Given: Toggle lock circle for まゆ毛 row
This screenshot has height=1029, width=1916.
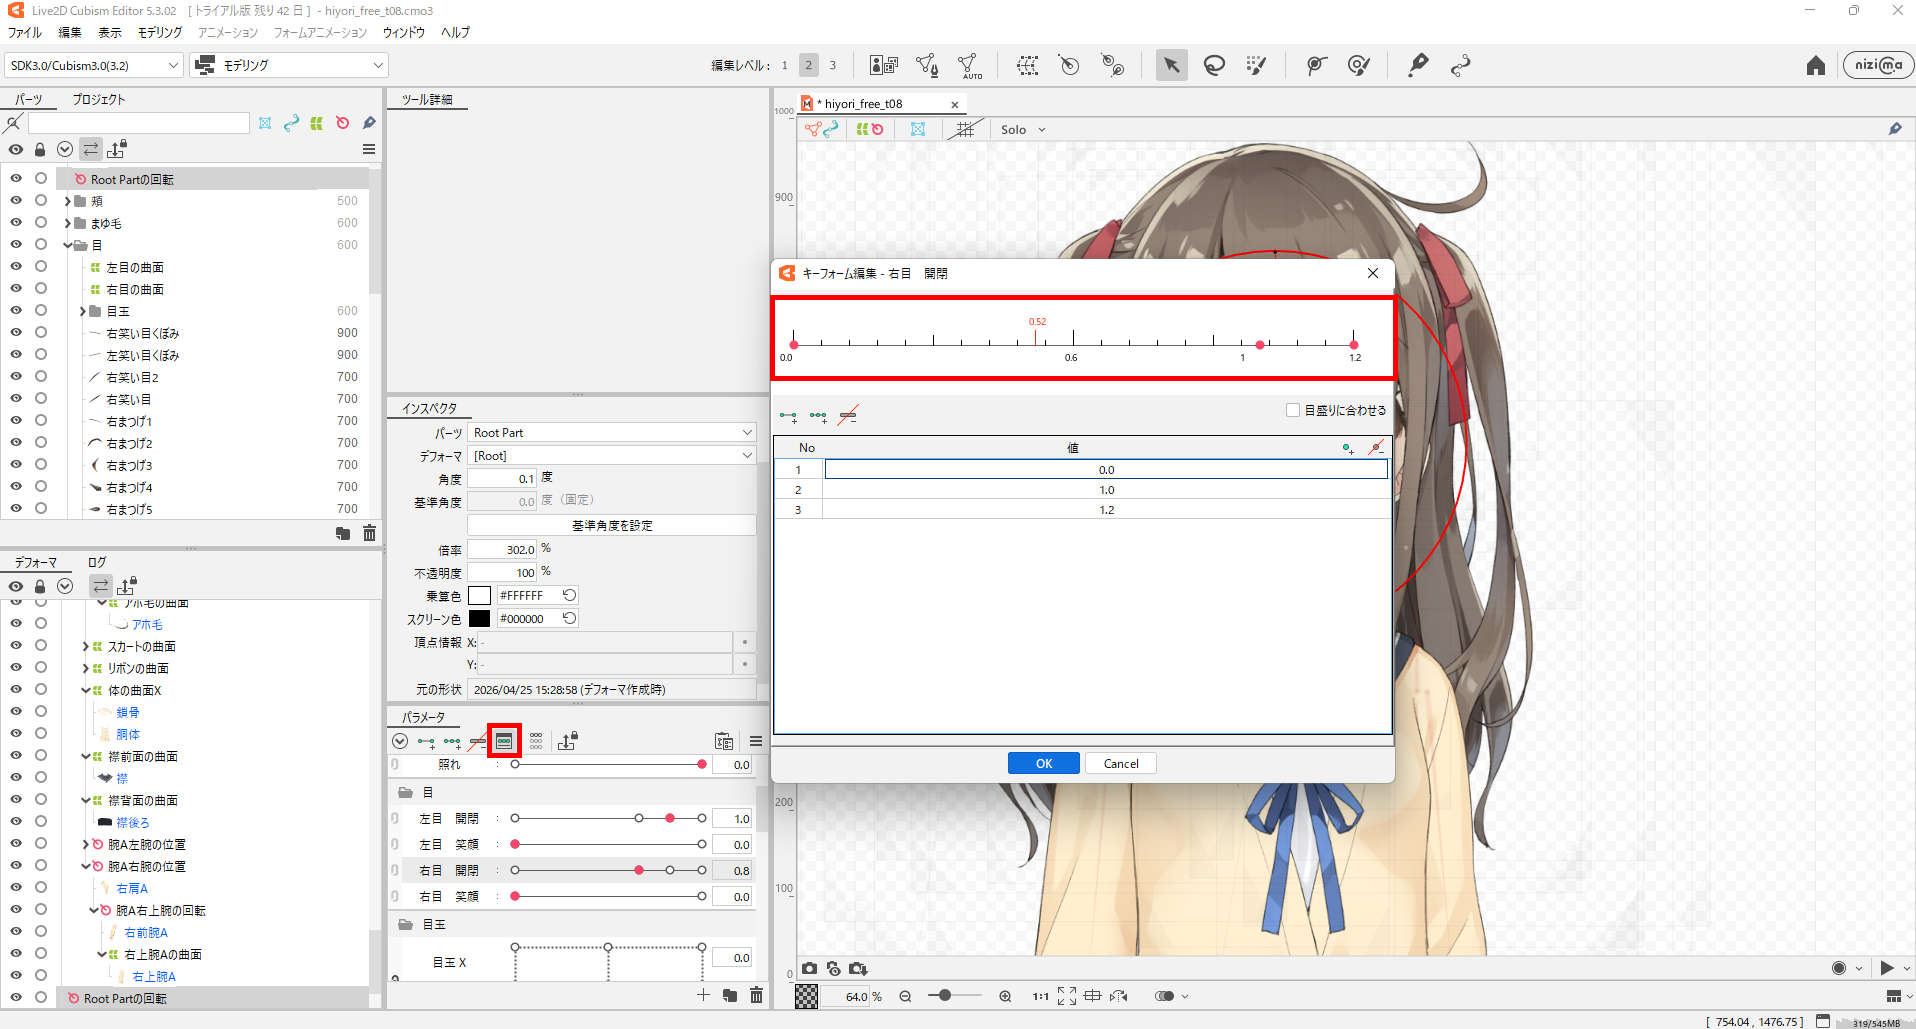Looking at the screenshot, I should pos(41,222).
